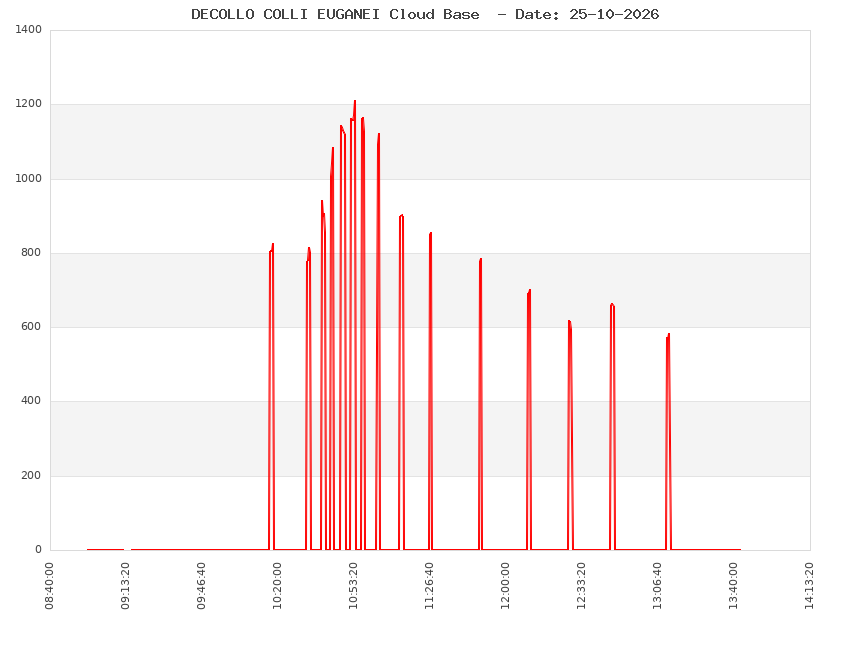Screen dimensions: 850x650
Task: Pick the y-axis label 600
Action: (x=31, y=327)
